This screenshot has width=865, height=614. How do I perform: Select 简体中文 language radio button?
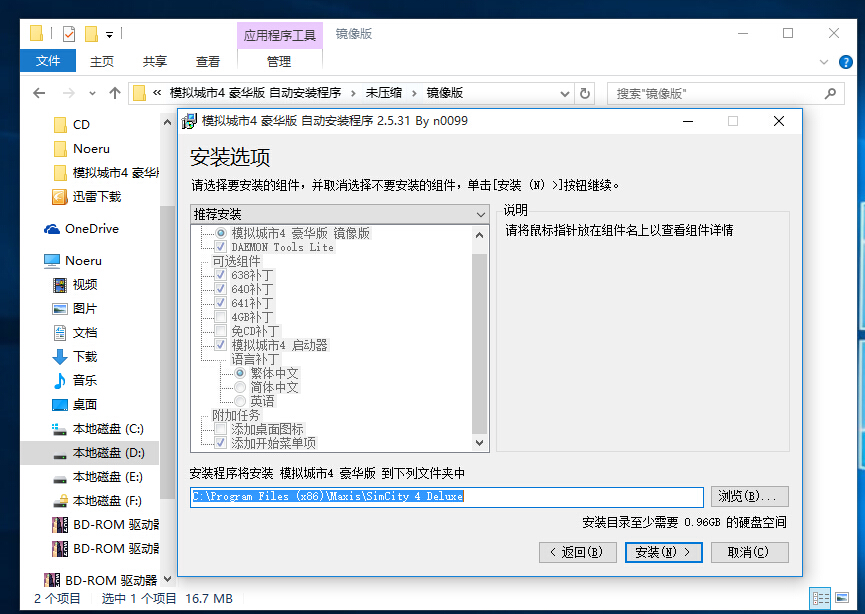tap(240, 387)
